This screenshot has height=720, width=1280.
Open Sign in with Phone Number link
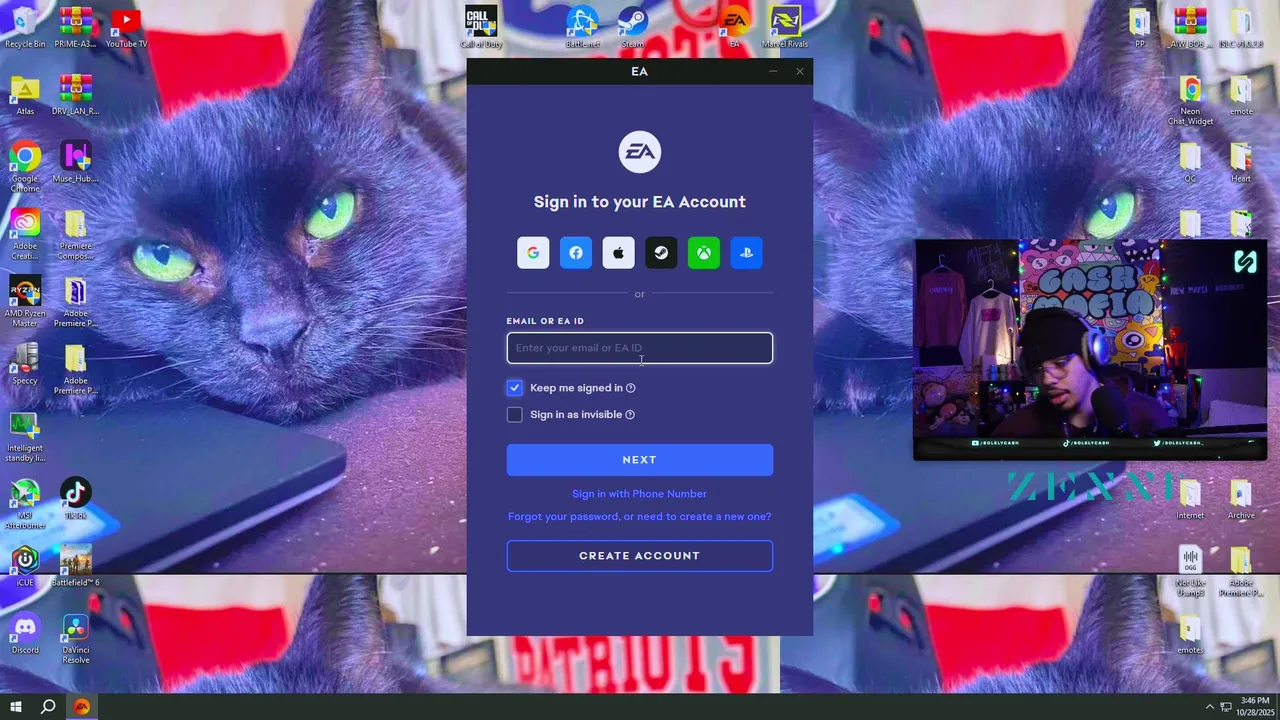(x=640, y=494)
